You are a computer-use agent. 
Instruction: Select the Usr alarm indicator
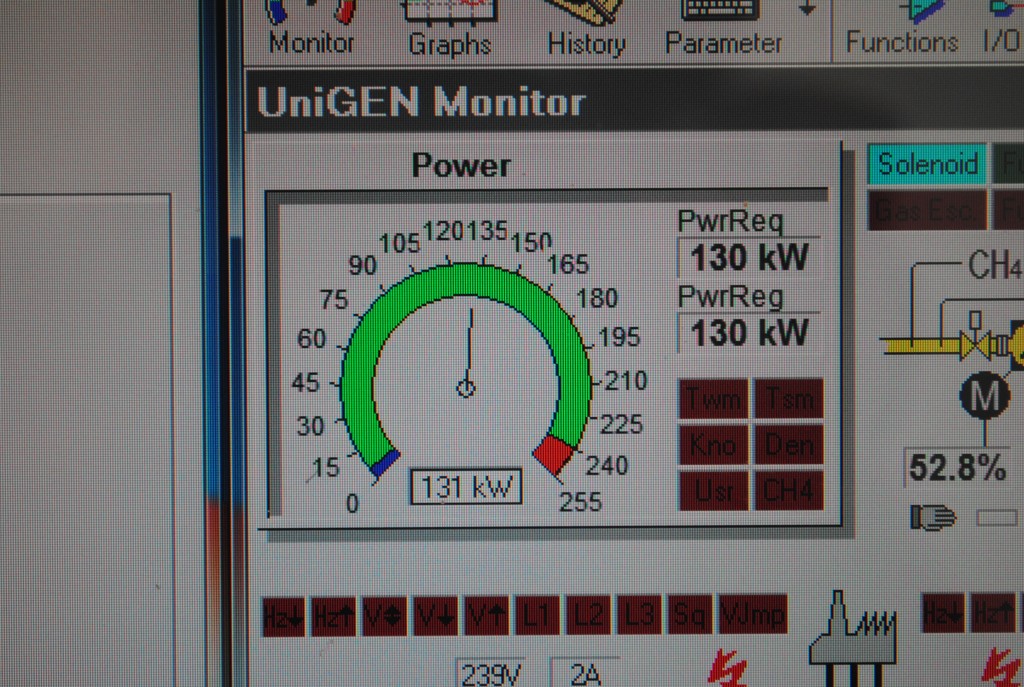[714, 490]
